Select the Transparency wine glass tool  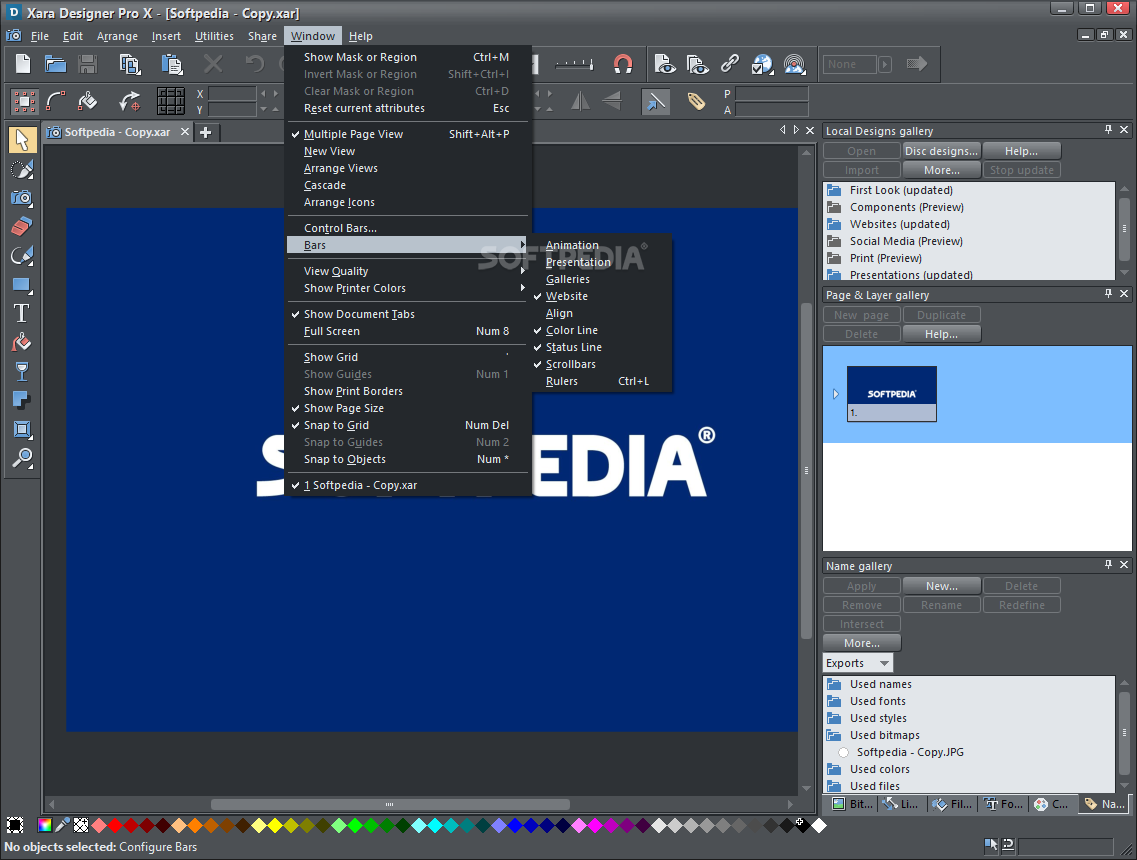[22, 371]
